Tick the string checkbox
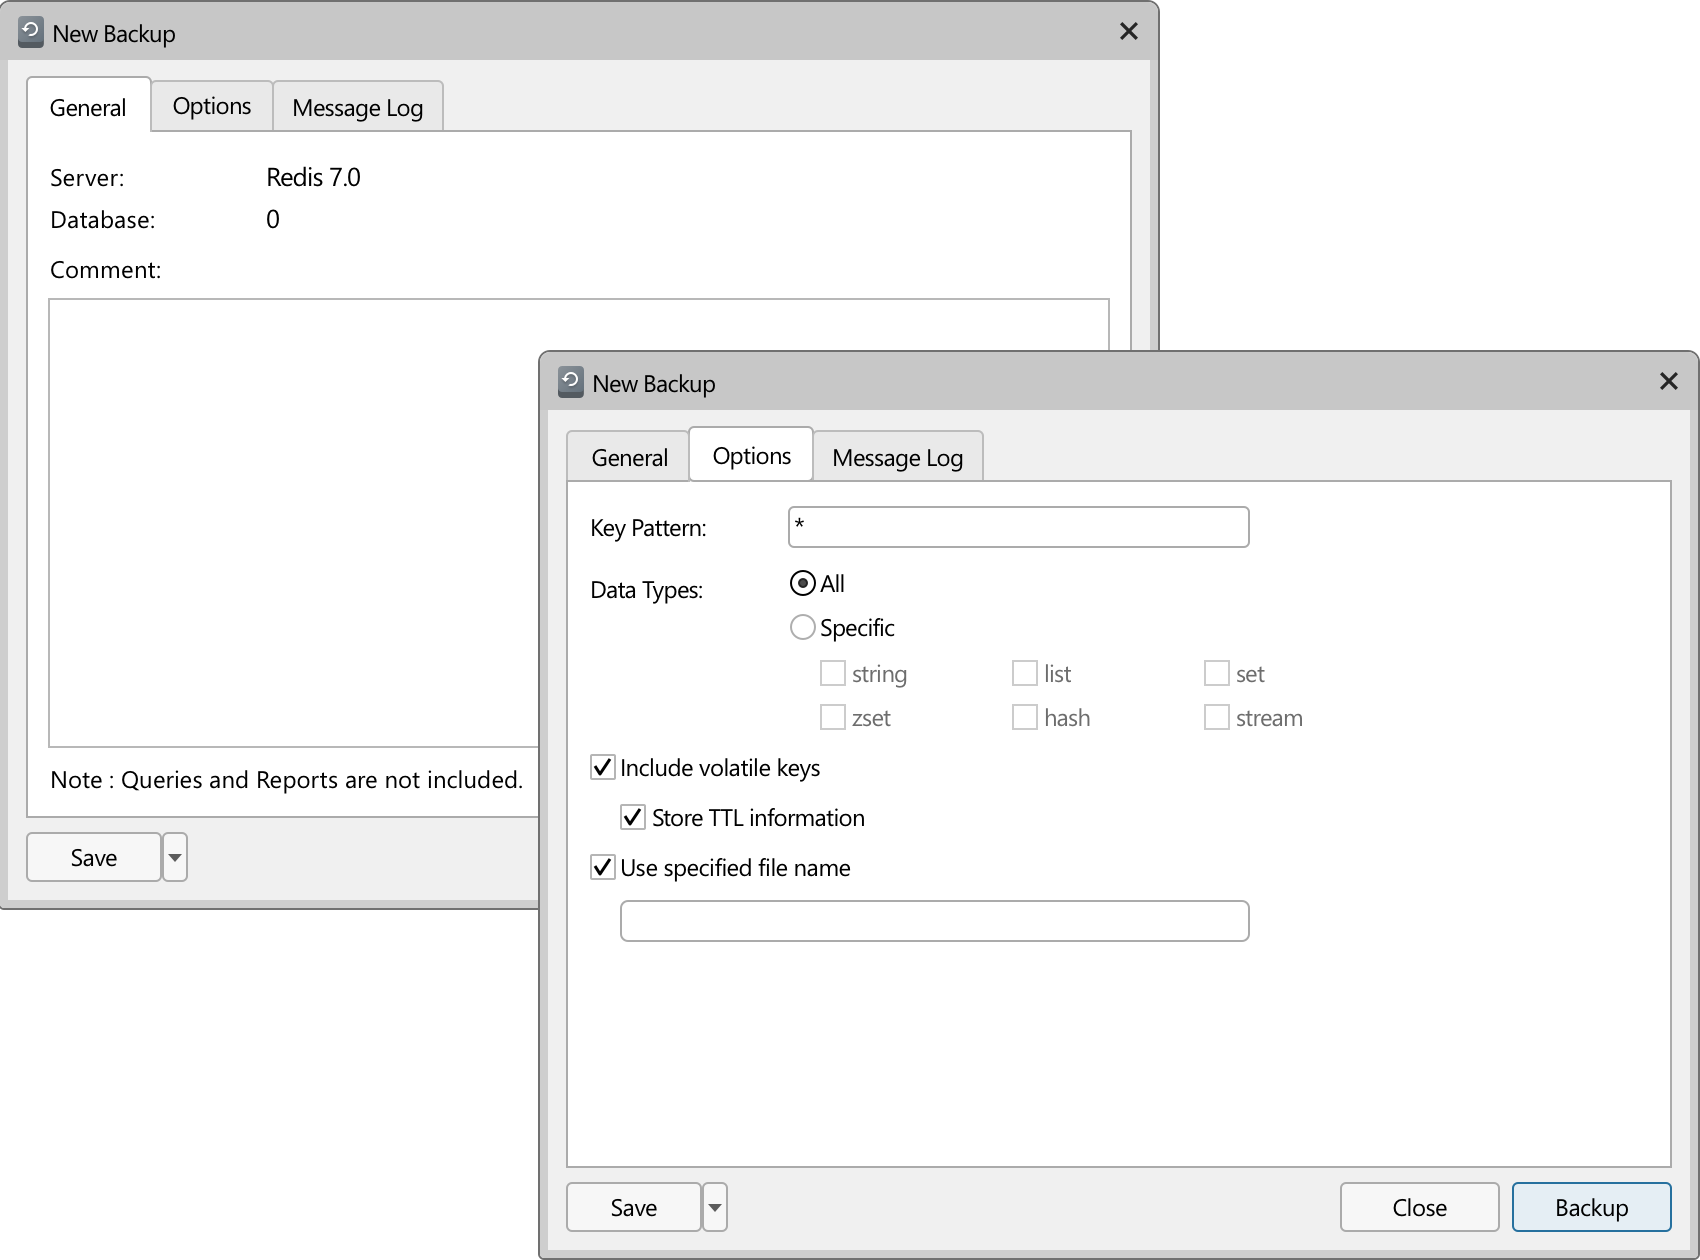Screen dimensions: 1700x1260 (x=832, y=673)
